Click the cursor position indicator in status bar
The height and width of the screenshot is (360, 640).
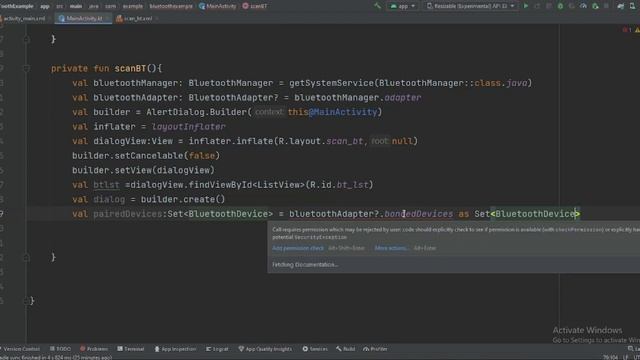(x=611, y=358)
